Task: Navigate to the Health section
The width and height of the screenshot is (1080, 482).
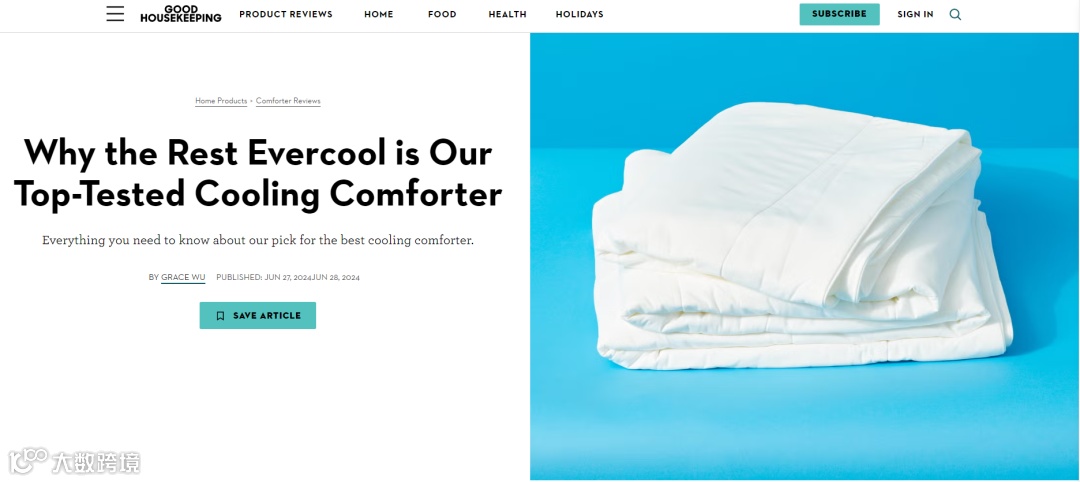Action: coord(508,14)
